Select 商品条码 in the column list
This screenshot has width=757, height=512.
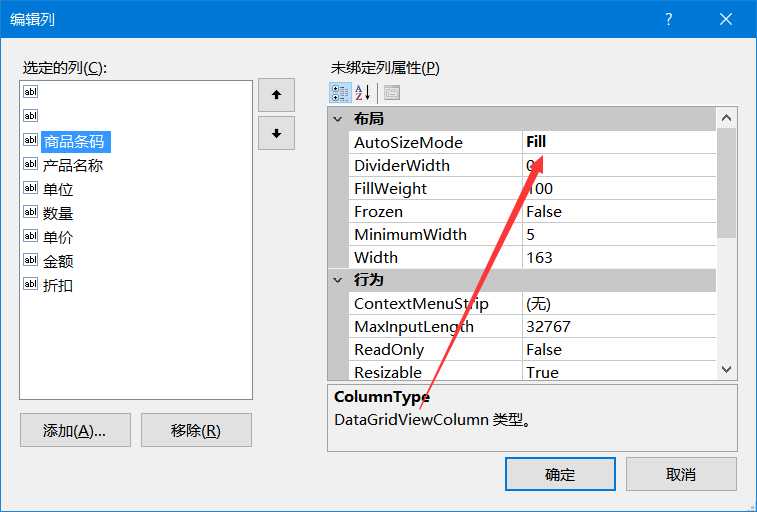coord(75,142)
